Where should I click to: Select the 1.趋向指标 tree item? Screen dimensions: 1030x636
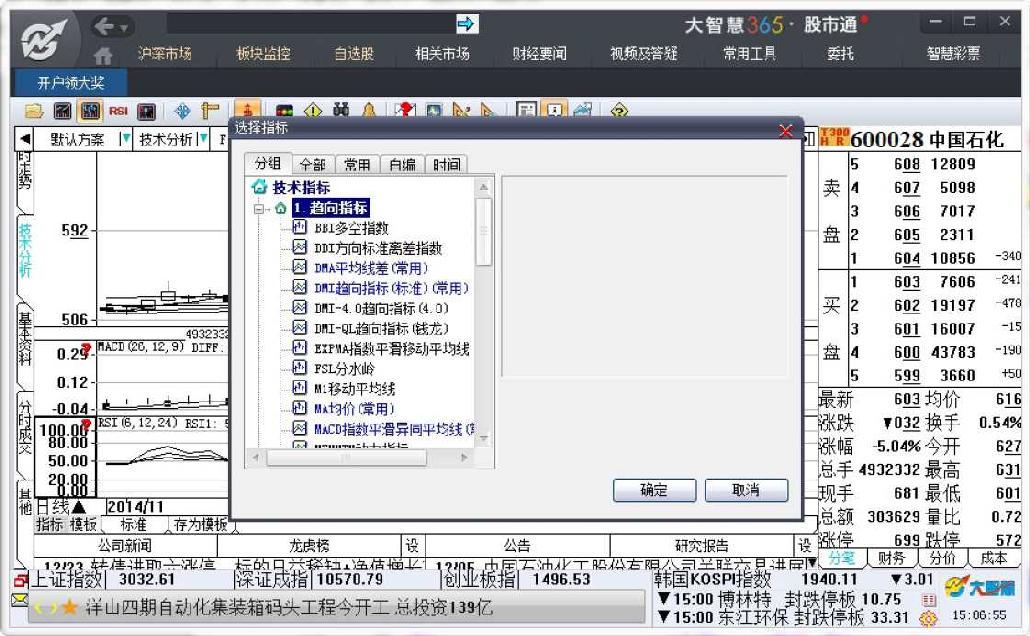coord(330,208)
